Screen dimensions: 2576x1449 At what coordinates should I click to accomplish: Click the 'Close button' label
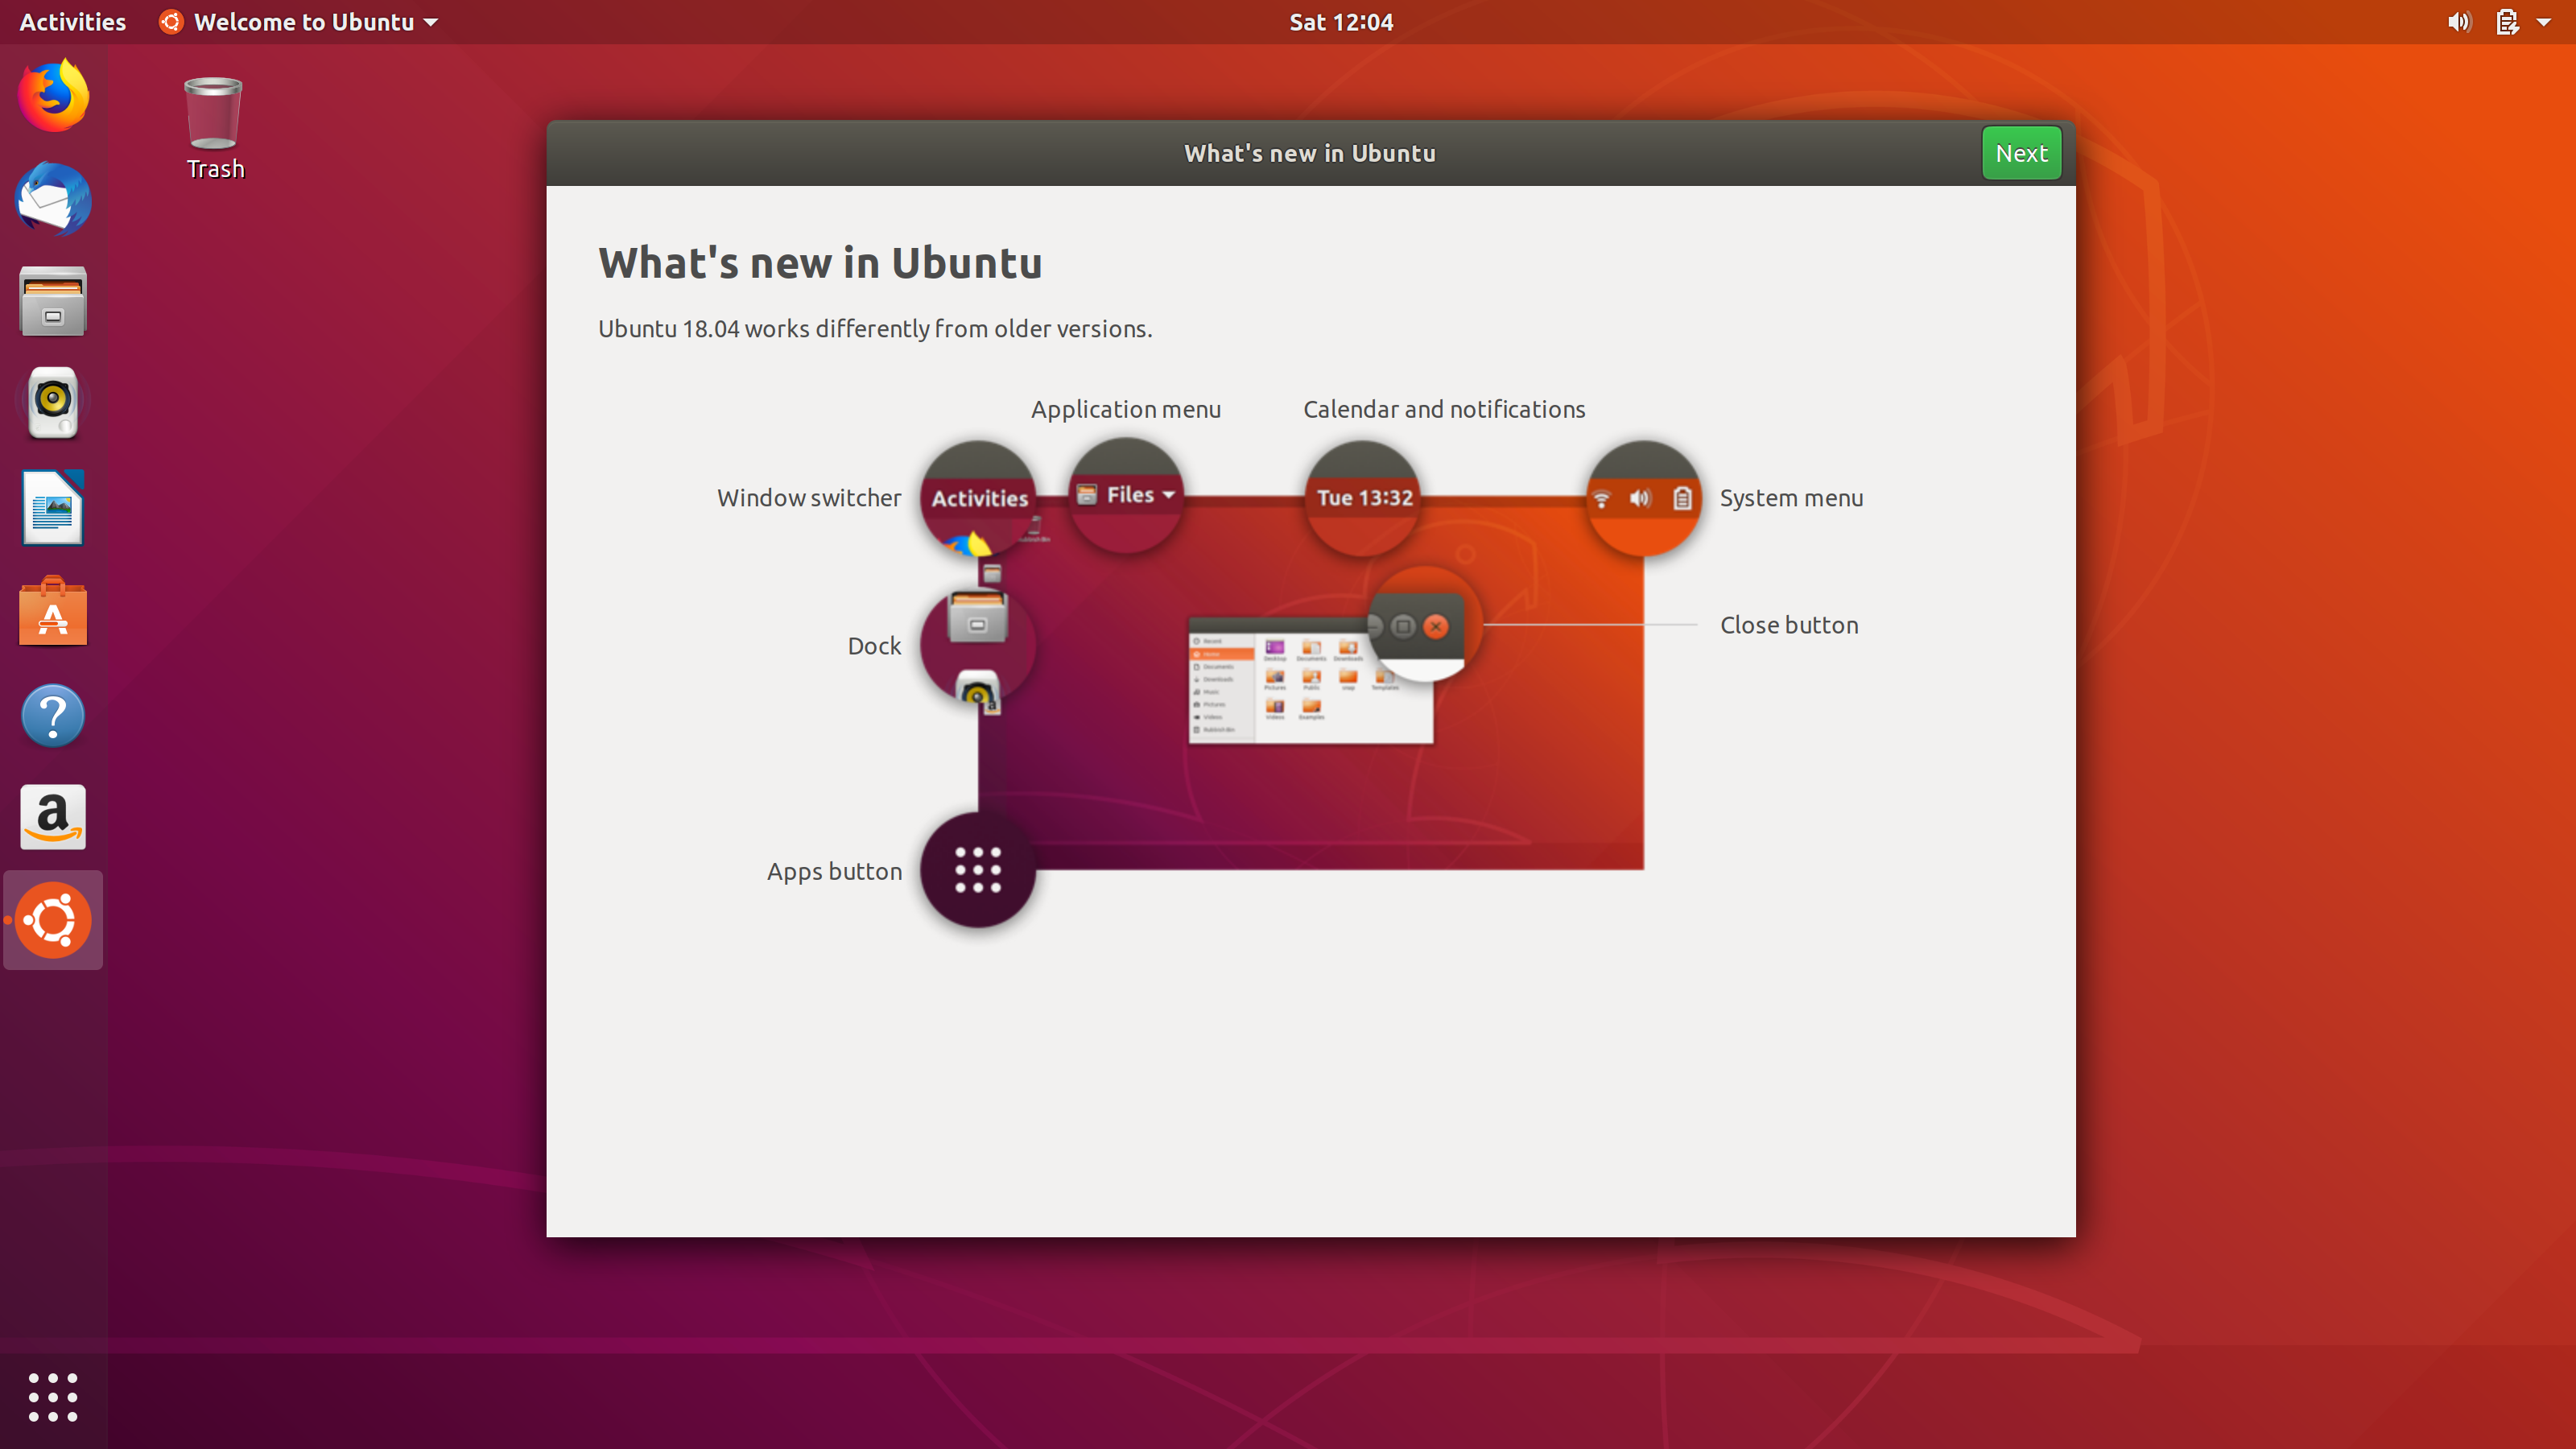(1789, 625)
